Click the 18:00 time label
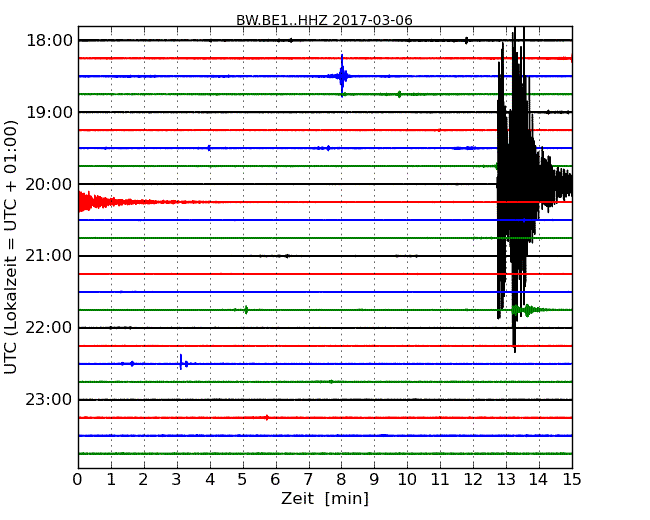Viewport: 650px width, 520px height. click(x=49, y=41)
